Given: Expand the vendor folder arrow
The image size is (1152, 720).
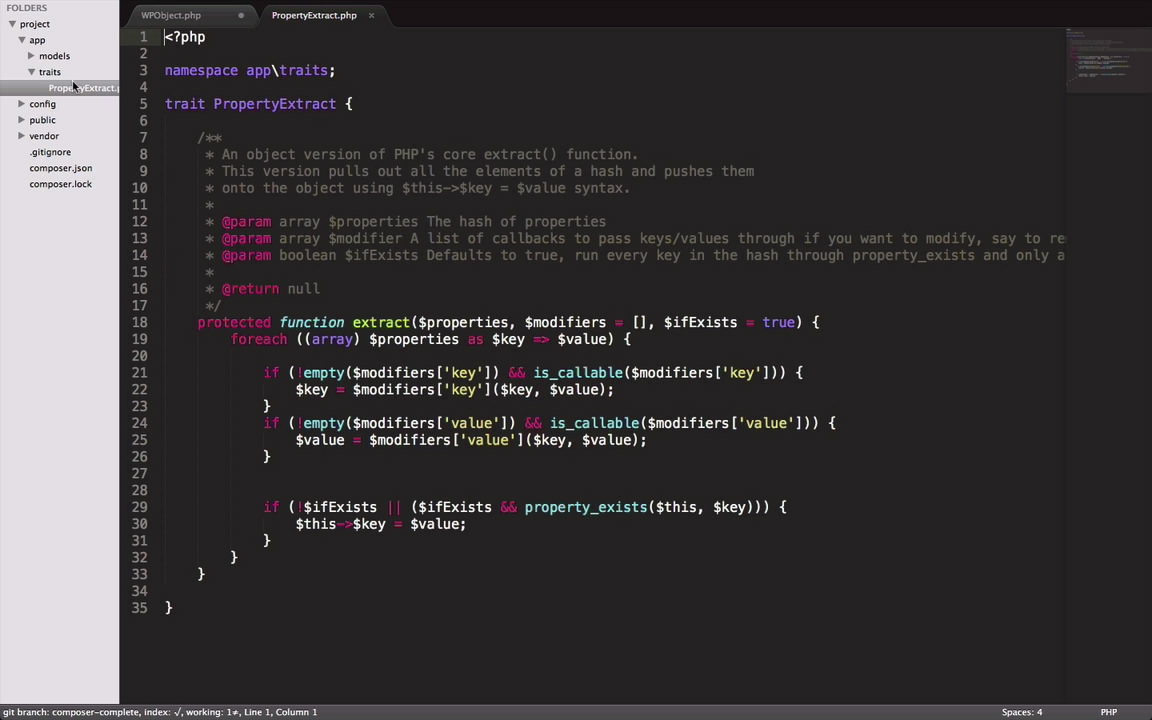Looking at the screenshot, I should [x=22, y=136].
